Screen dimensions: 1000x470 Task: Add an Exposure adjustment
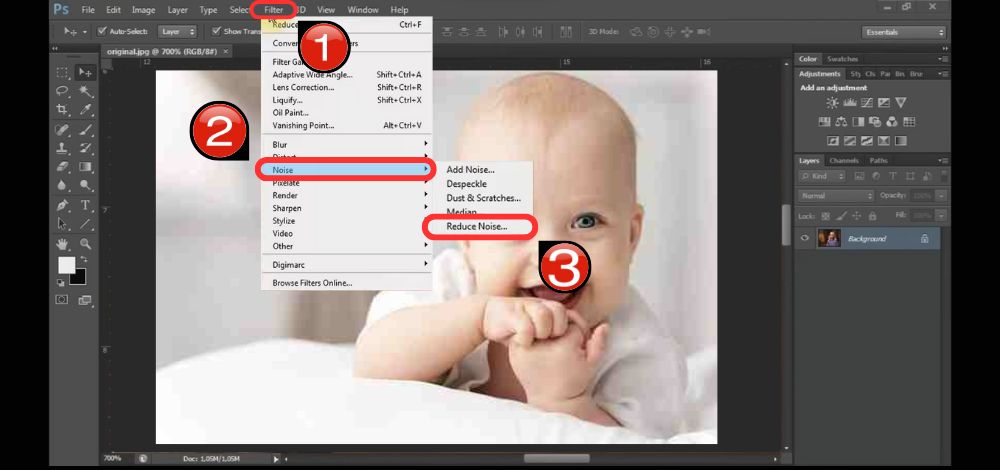883,103
